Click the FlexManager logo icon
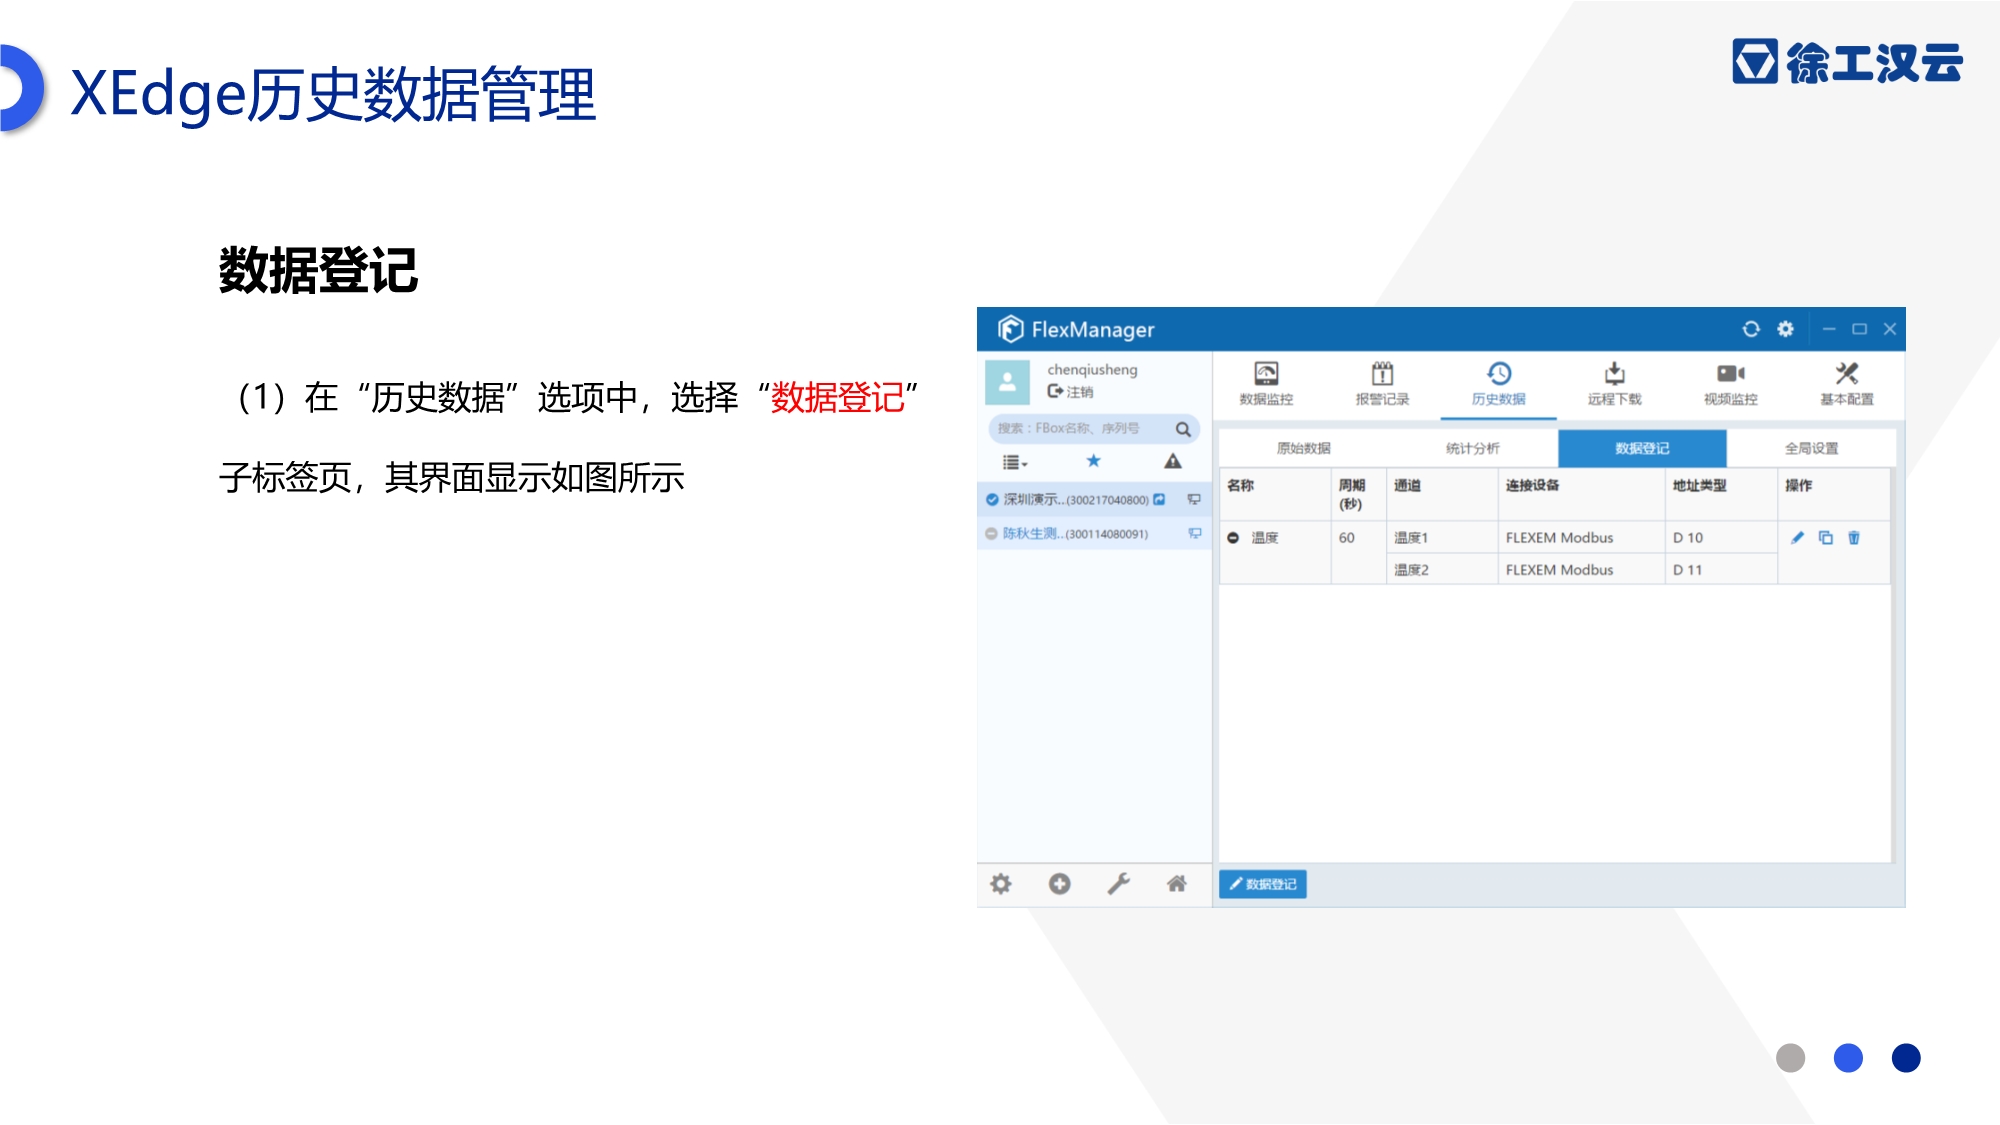 pyautogui.click(x=1010, y=329)
